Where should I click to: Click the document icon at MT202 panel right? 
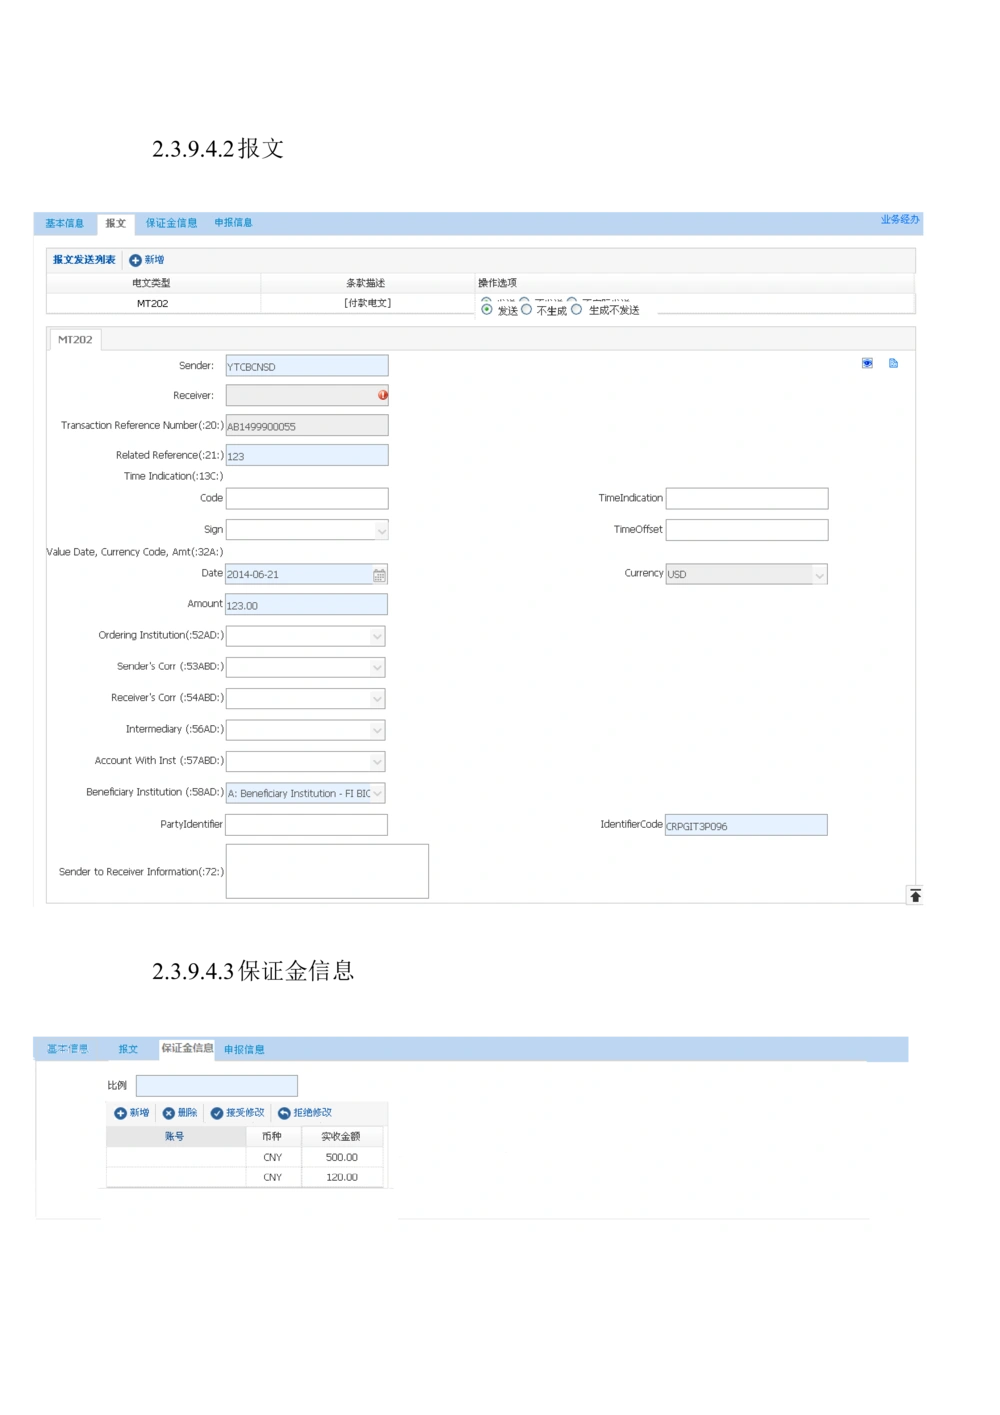coord(893,363)
